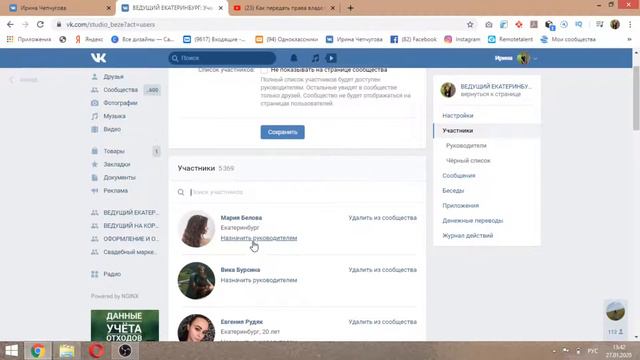Screen dimensions: 640x360
Task: Open Managers in the community menu
Action: click(x=466, y=146)
